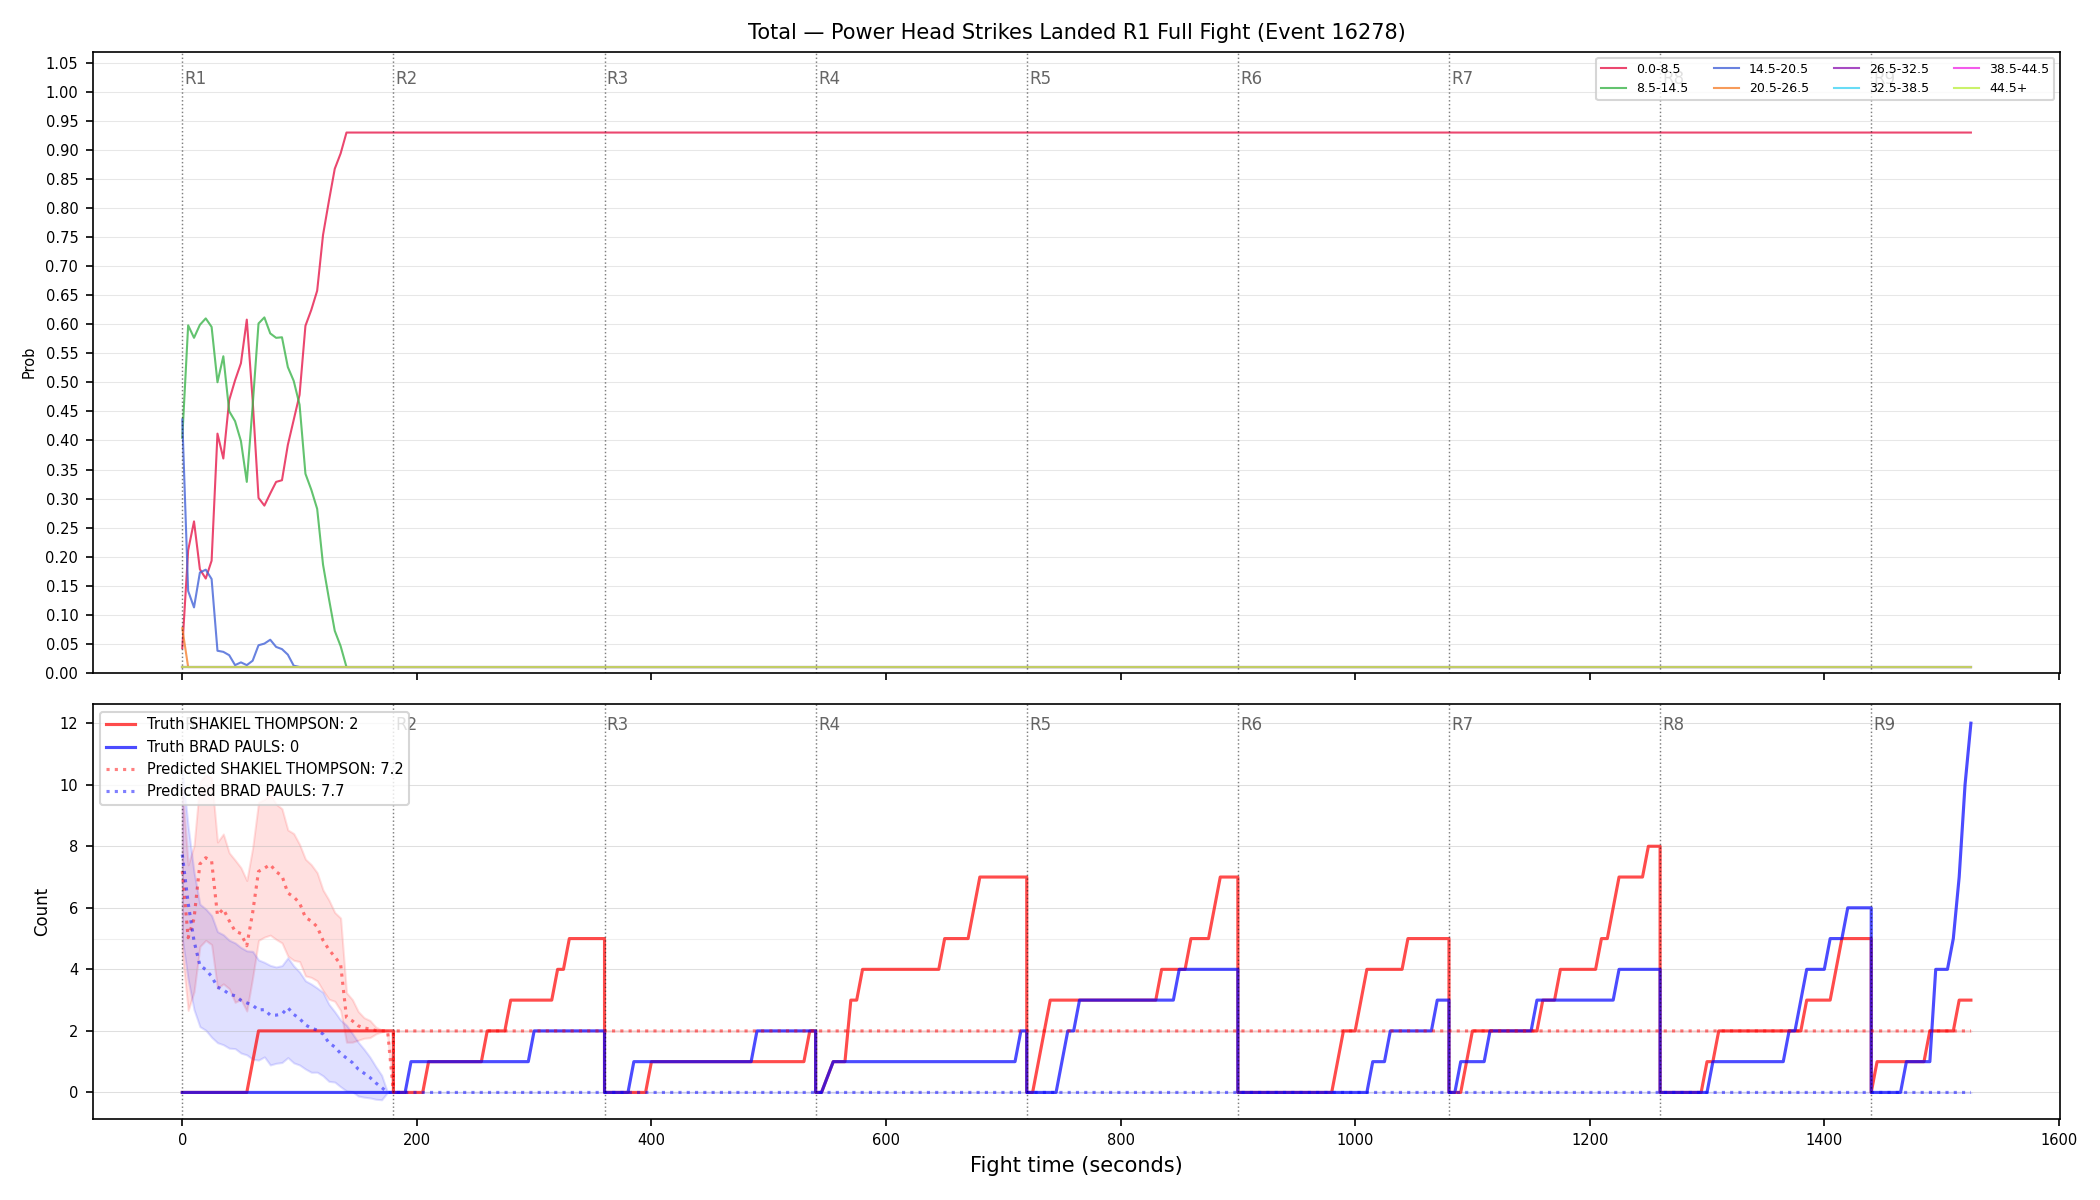Click the R9 round marker in the Count chart

pos(1884,724)
